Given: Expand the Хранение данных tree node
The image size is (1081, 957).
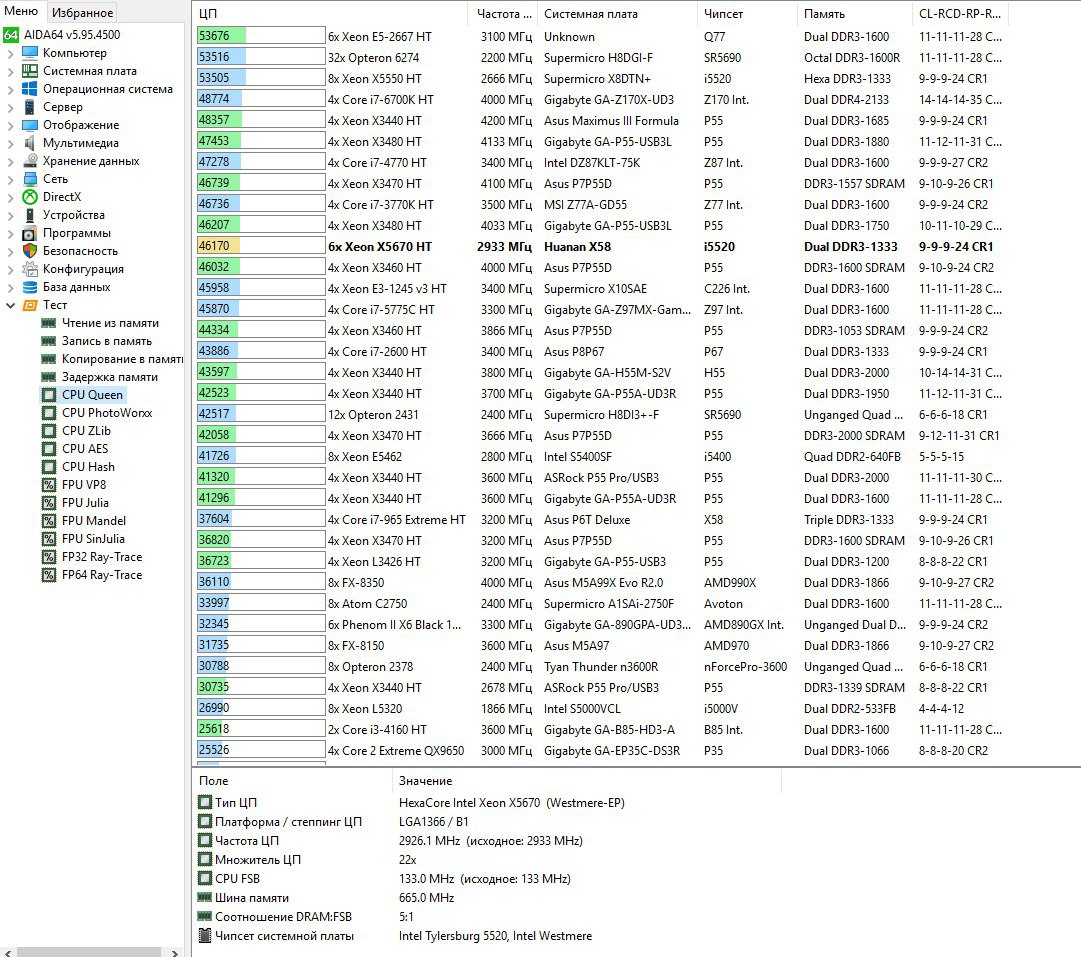Looking at the screenshot, I should tap(10, 161).
